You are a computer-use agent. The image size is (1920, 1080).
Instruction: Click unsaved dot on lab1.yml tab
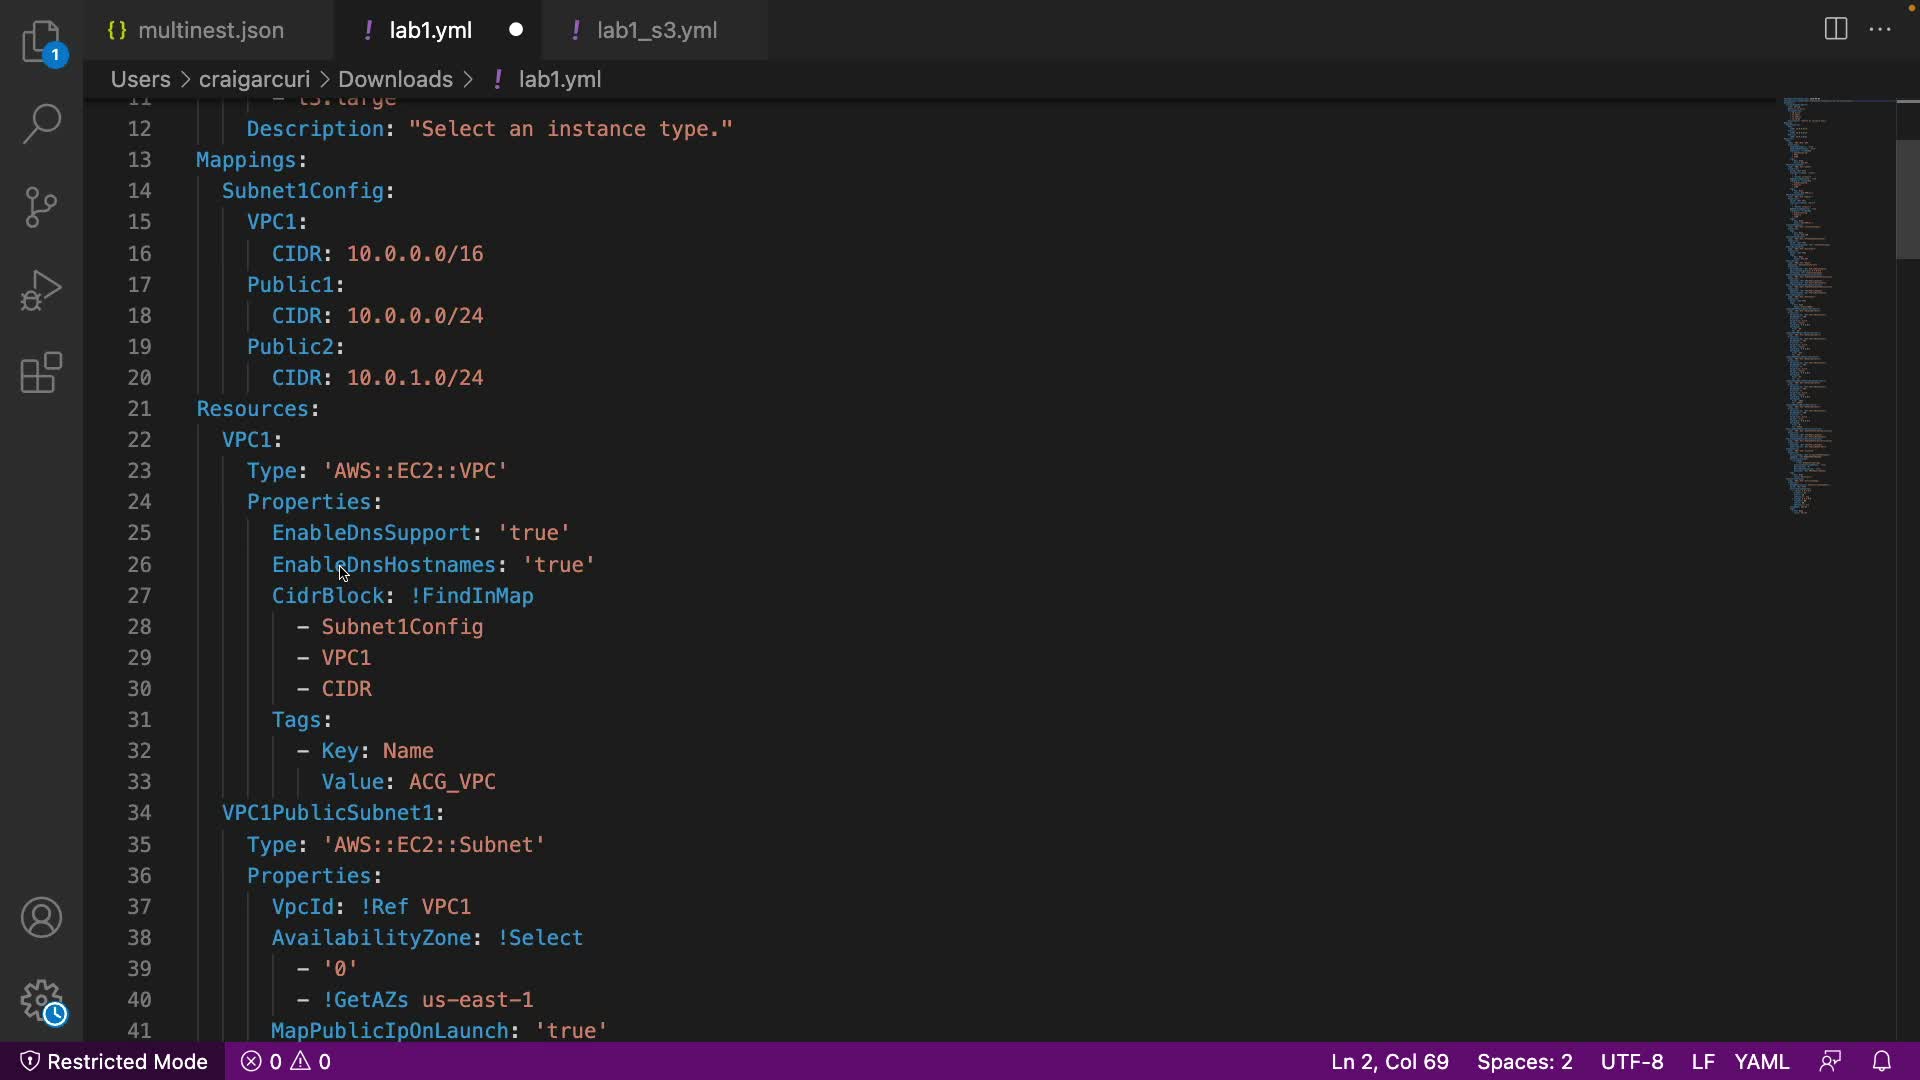point(516,30)
